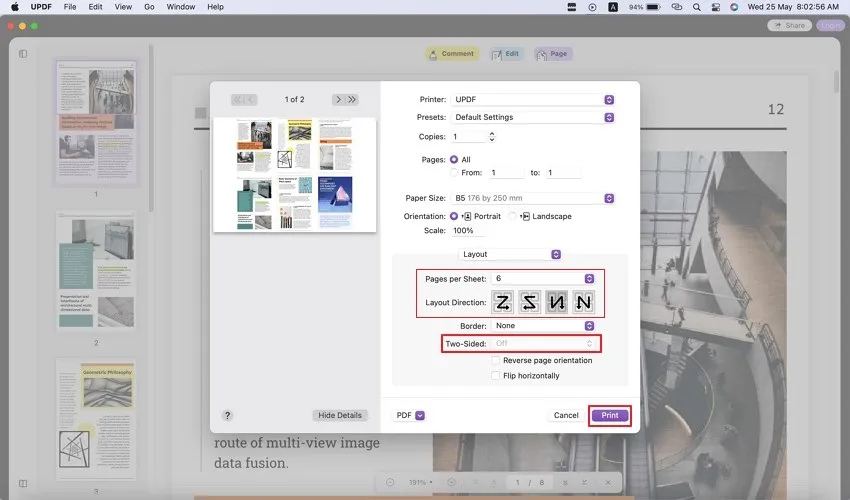The width and height of the screenshot is (850, 500).
Task: Click the Cancel button
Action: pyautogui.click(x=566, y=415)
